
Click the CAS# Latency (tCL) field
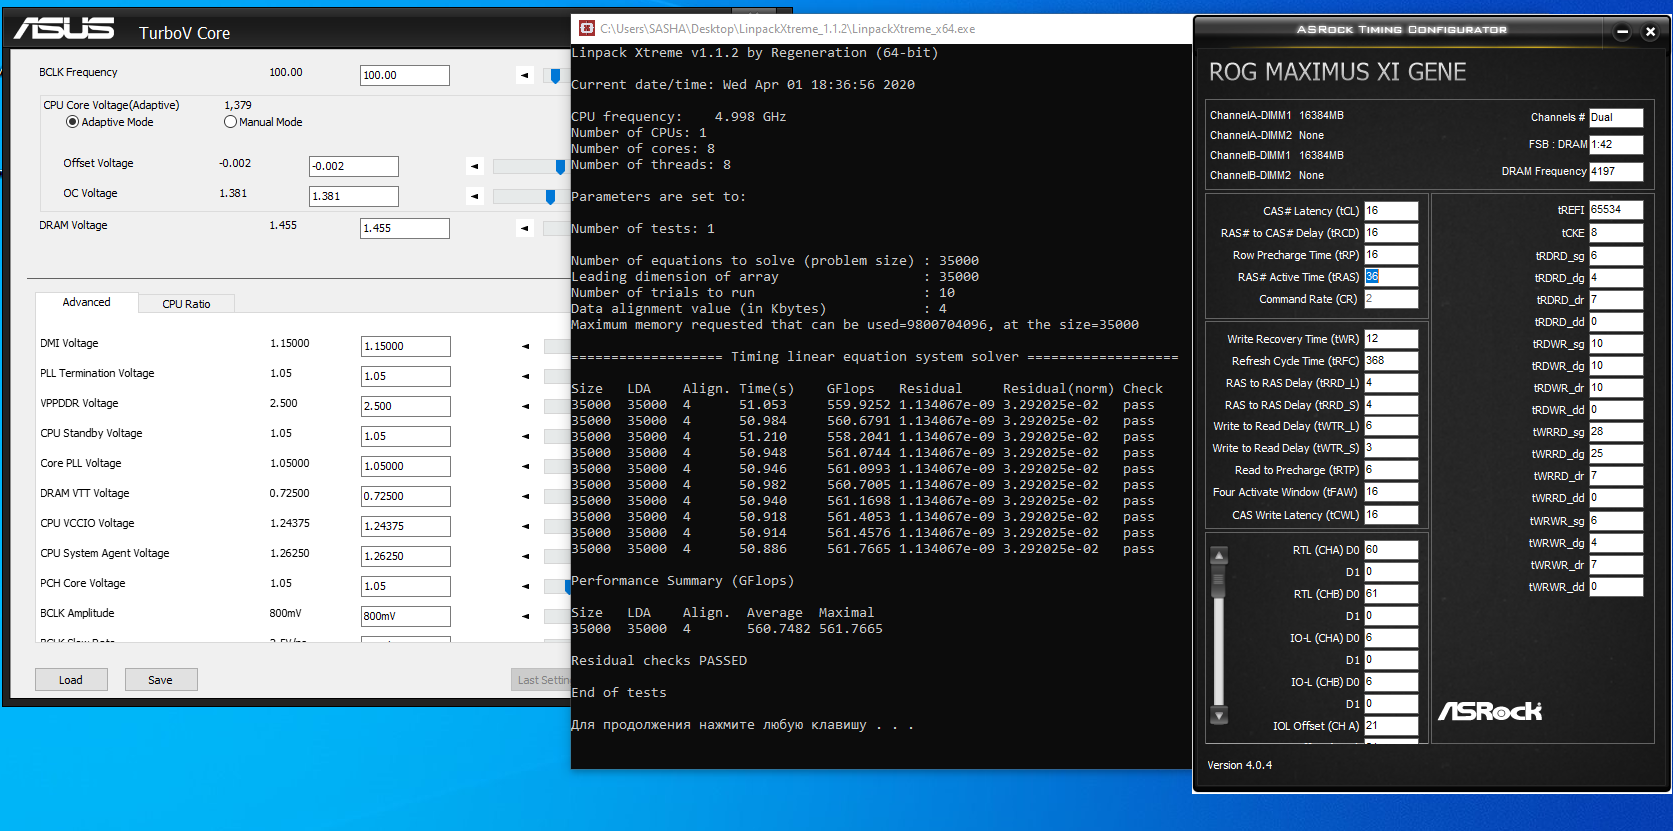pos(1391,211)
